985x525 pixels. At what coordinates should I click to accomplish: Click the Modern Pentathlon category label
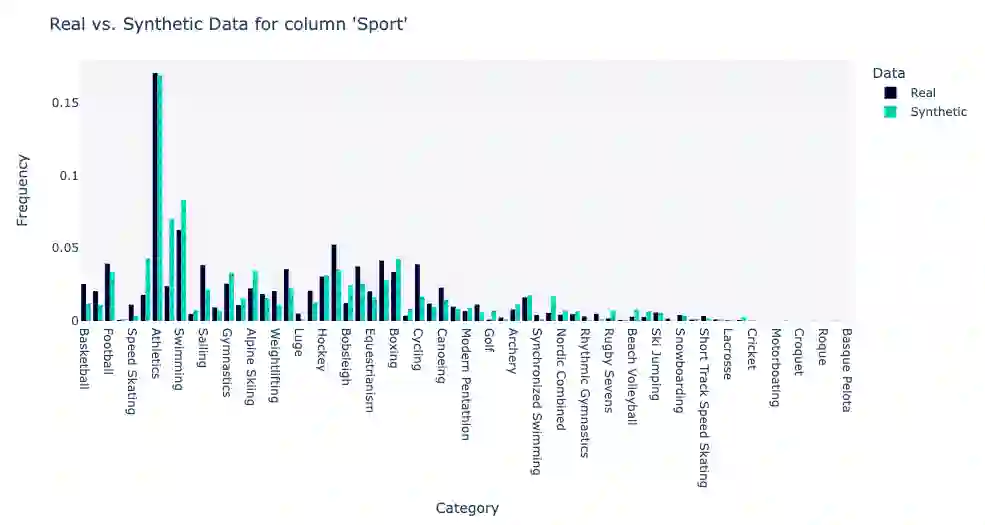(465, 384)
